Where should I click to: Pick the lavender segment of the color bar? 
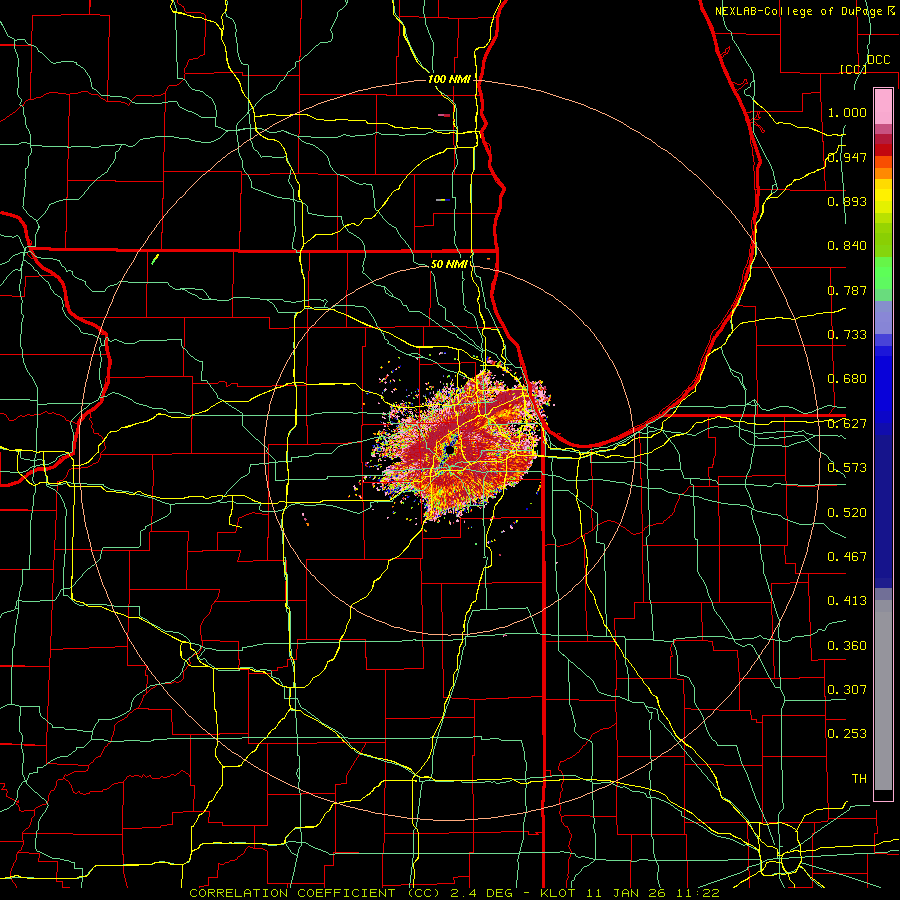(x=883, y=318)
